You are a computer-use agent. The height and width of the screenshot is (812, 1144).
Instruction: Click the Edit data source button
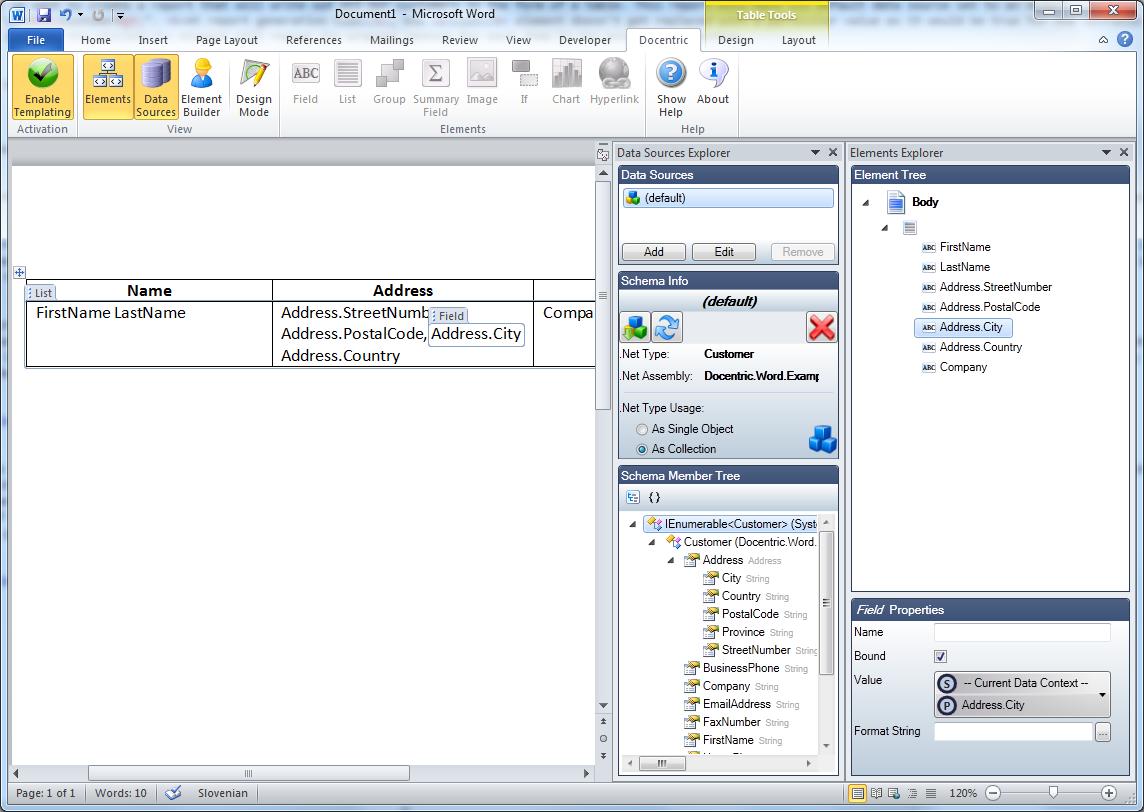click(724, 252)
